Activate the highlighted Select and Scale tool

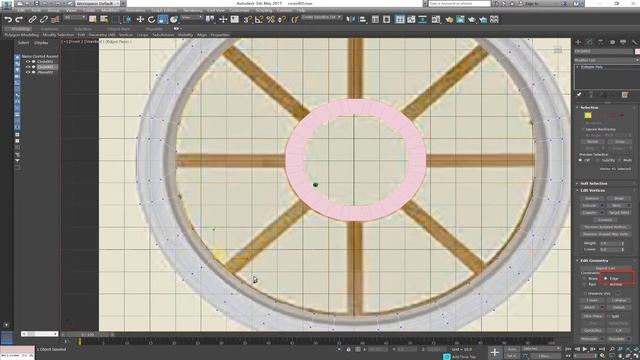coord(163,19)
